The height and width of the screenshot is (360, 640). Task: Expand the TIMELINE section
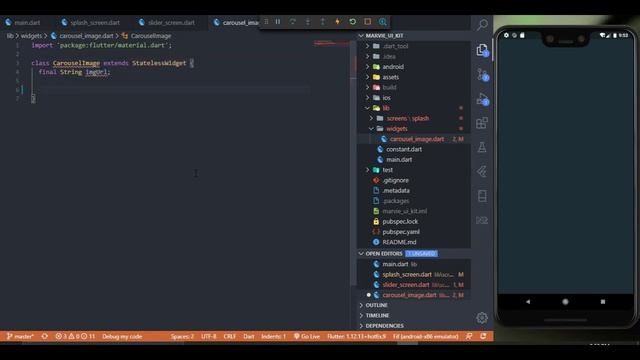click(413, 316)
